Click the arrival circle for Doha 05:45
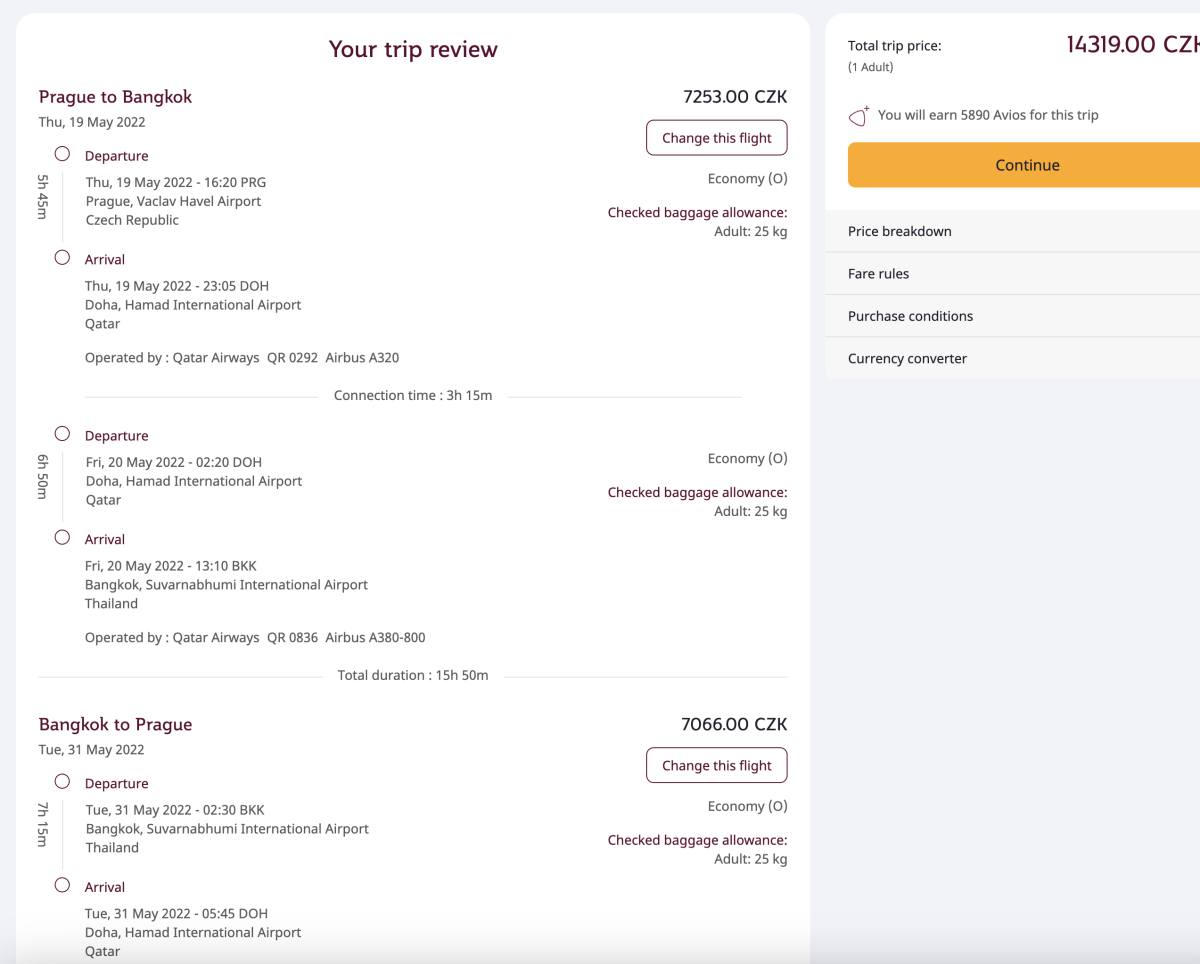The height and width of the screenshot is (964, 1200). 63,885
